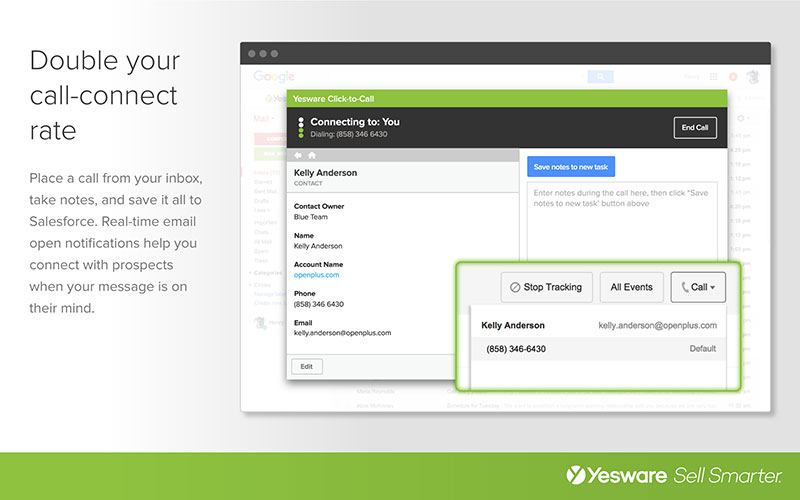Open All Events view
The height and width of the screenshot is (500, 800).
(632, 287)
